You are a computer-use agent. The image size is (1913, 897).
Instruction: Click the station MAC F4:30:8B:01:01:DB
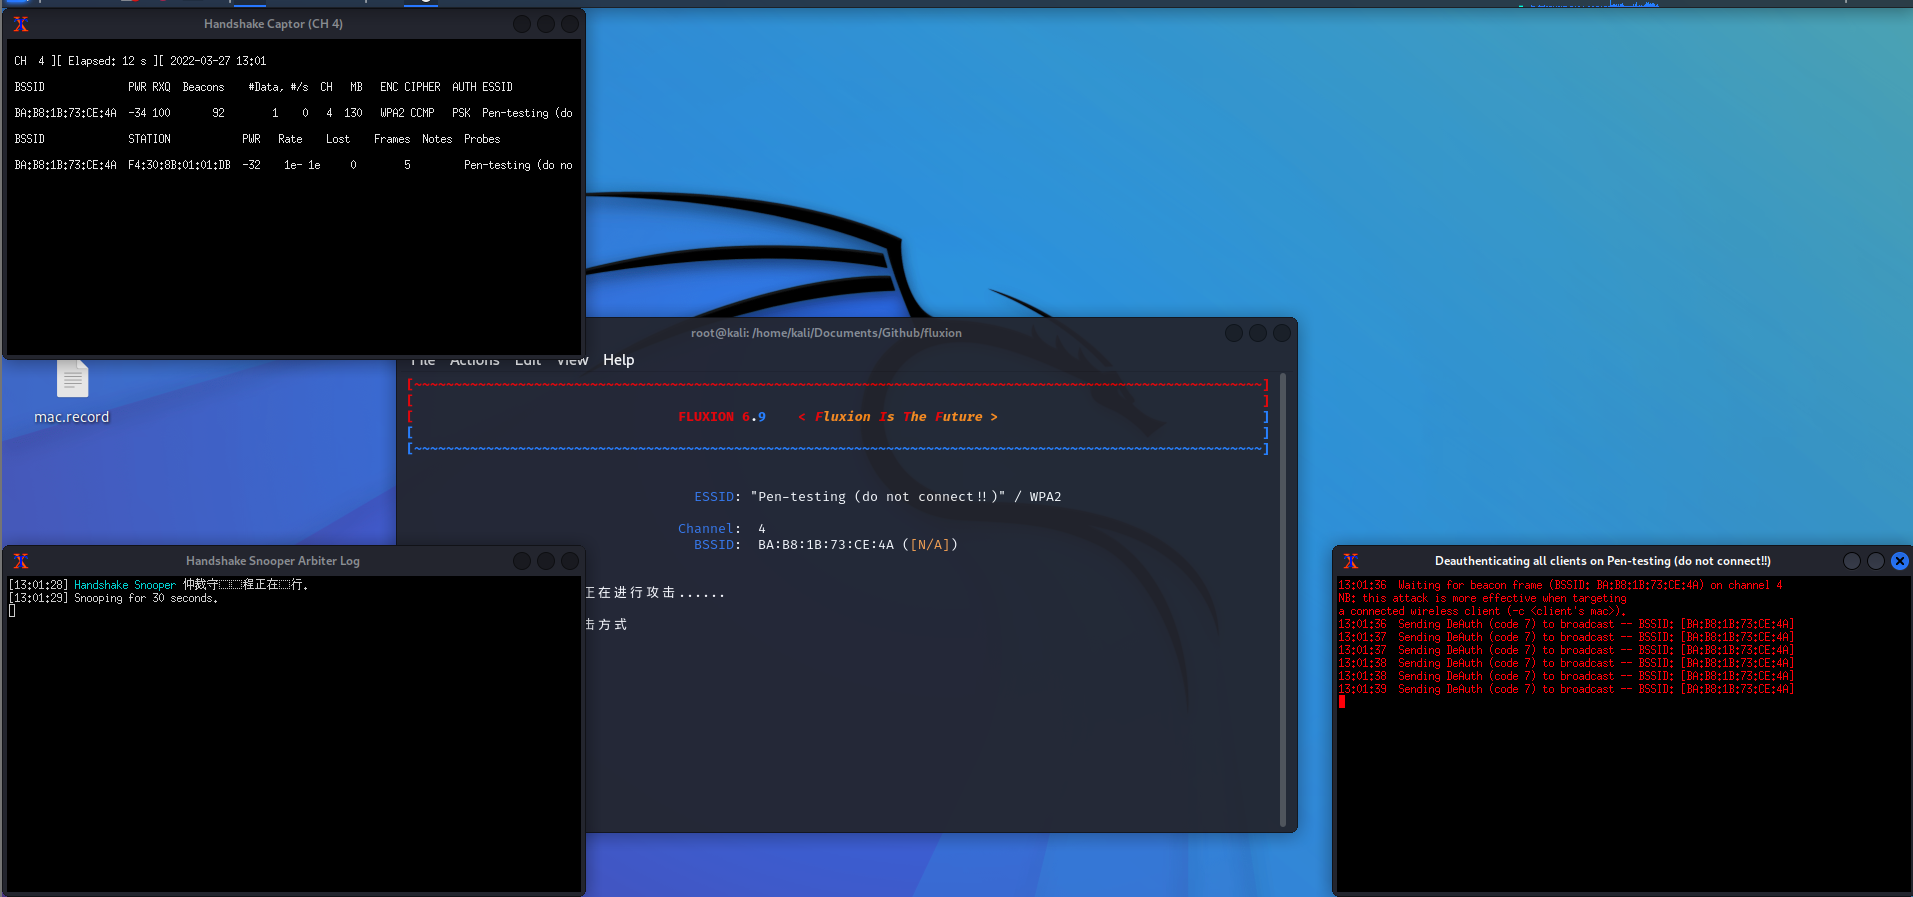(x=179, y=165)
